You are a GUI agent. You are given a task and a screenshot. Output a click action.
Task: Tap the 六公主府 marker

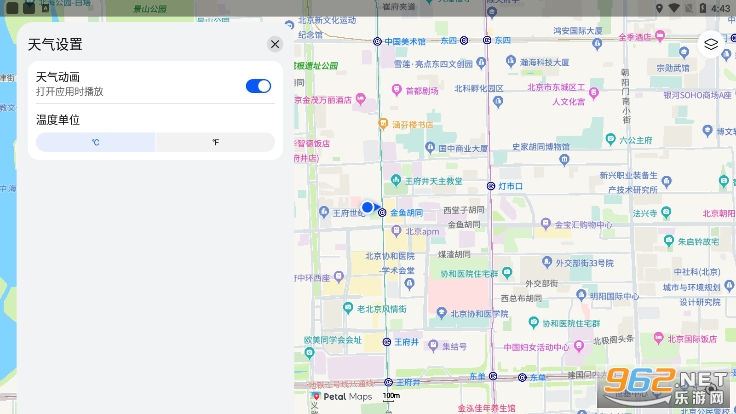coord(610,138)
